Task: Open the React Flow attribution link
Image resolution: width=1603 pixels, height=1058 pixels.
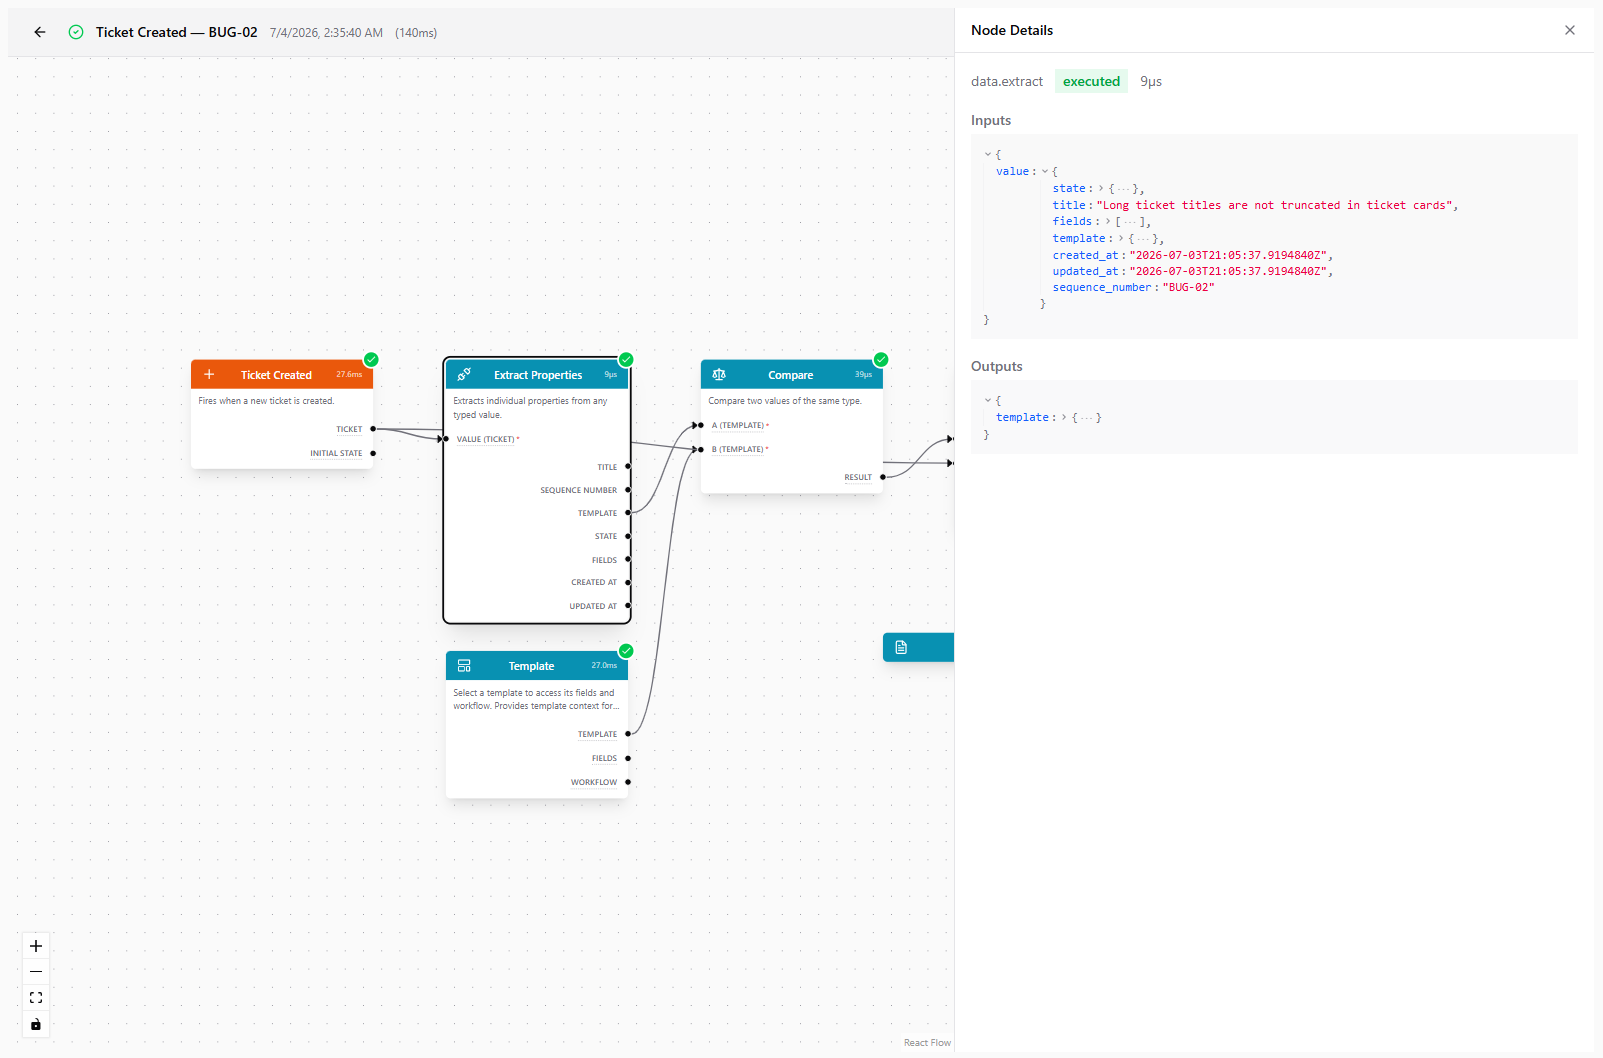Action: coord(927,1043)
